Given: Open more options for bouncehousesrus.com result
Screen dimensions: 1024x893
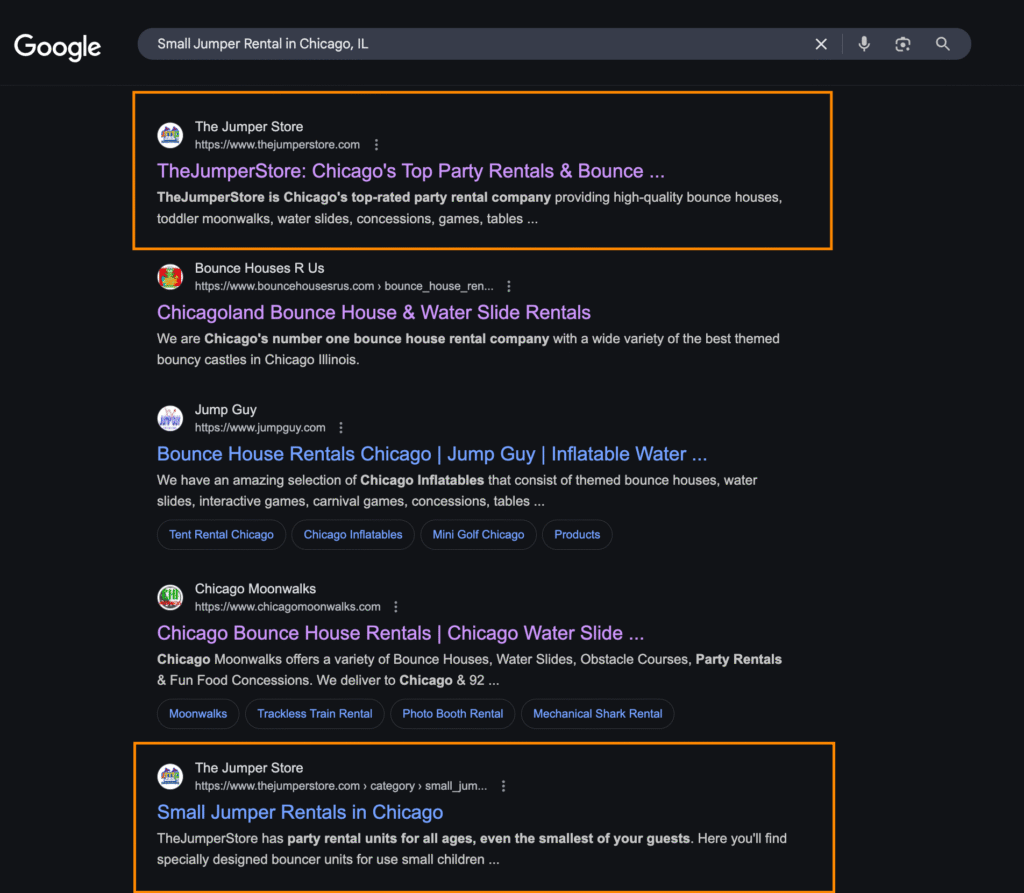Looking at the screenshot, I should 509,286.
